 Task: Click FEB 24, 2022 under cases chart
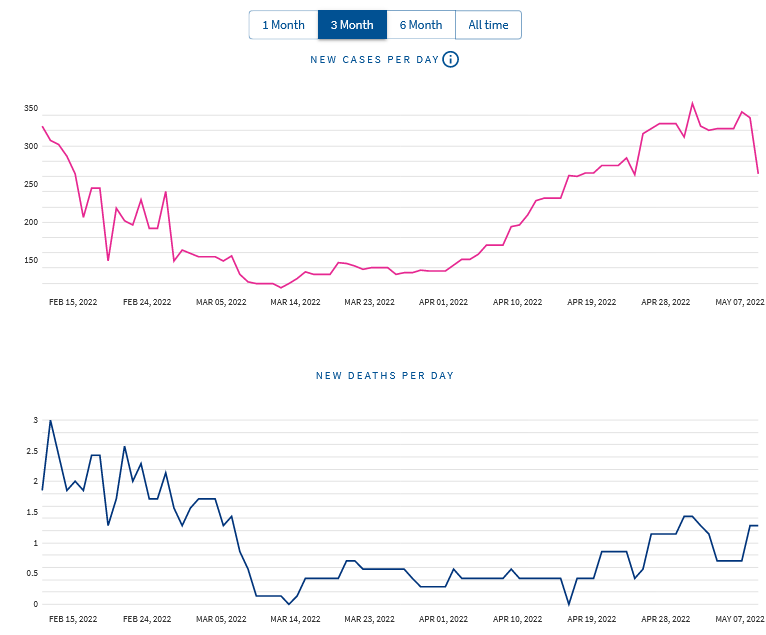pyautogui.click(x=147, y=302)
